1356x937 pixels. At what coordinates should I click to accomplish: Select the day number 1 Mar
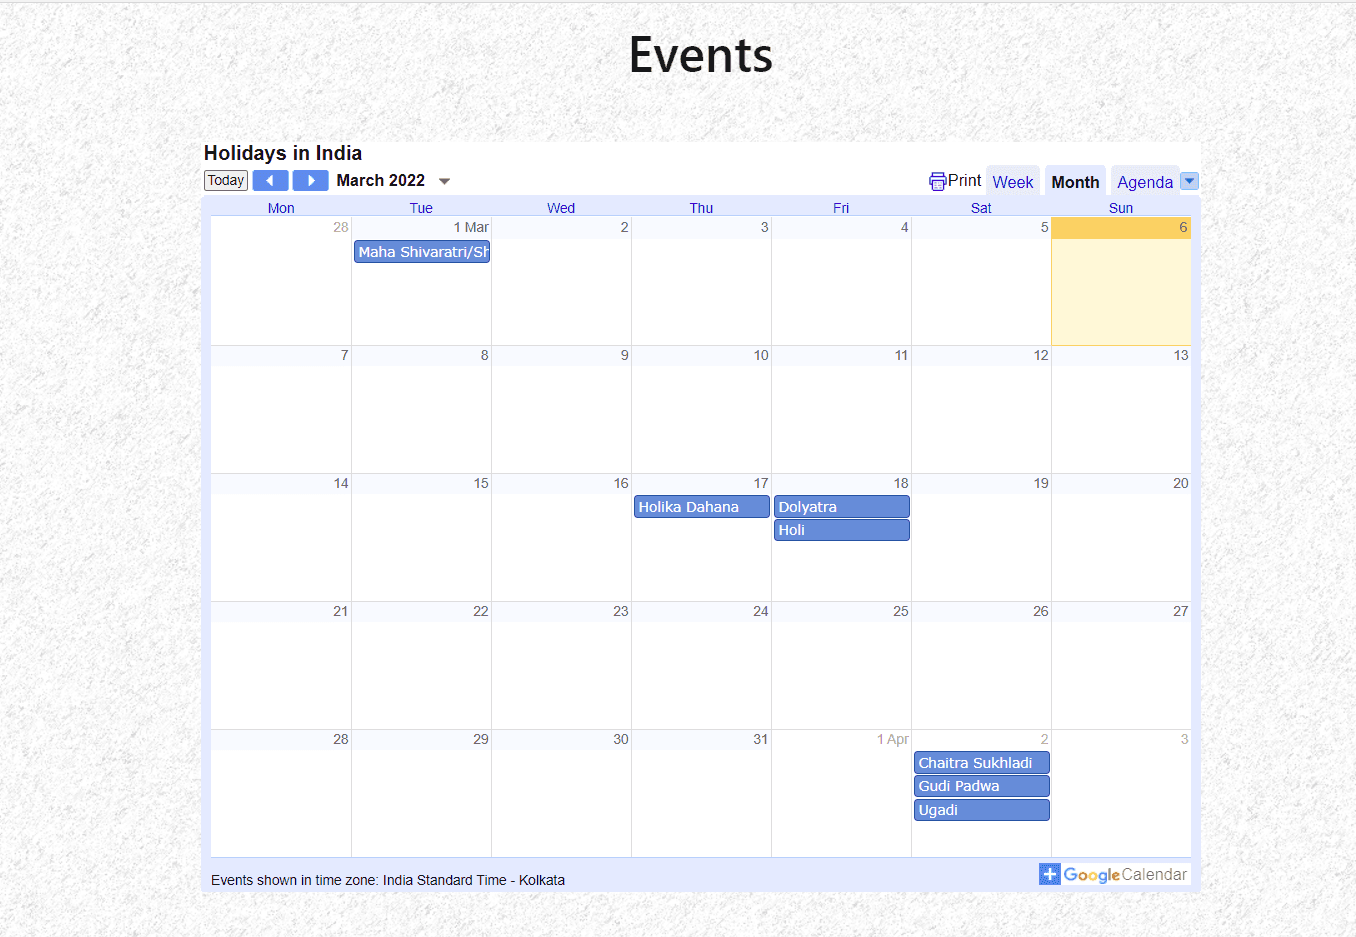(x=471, y=227)
